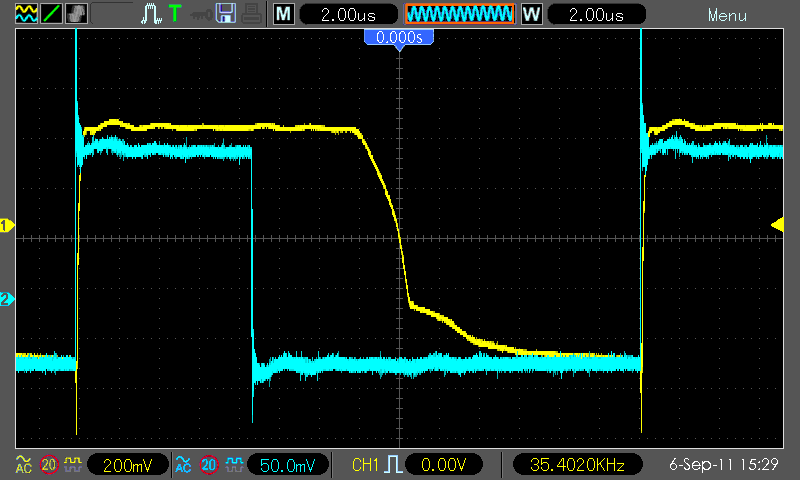Click the CH2 50.0mV scale readout

coord(288,465)
